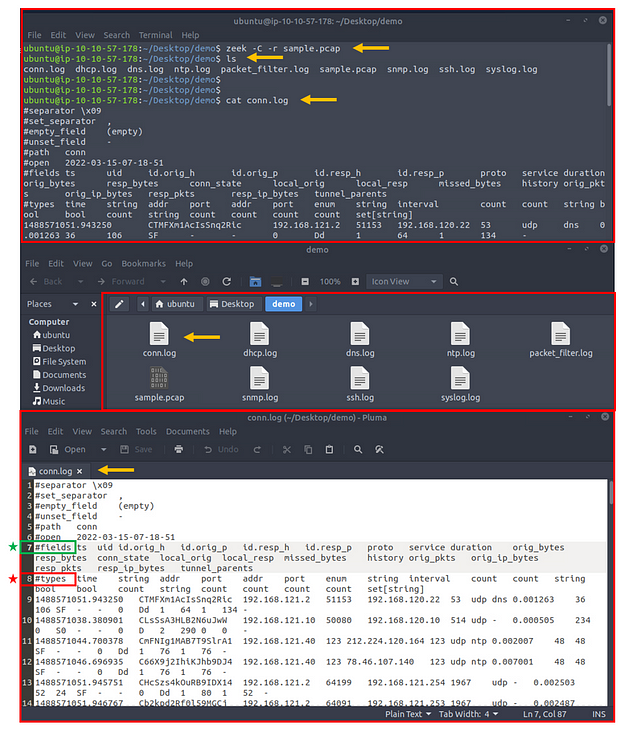Image resolution: width=630 pixels, height=732 pixels.
Task: Print the conn.log document in Pluma
Action: [x=179, y=449]
